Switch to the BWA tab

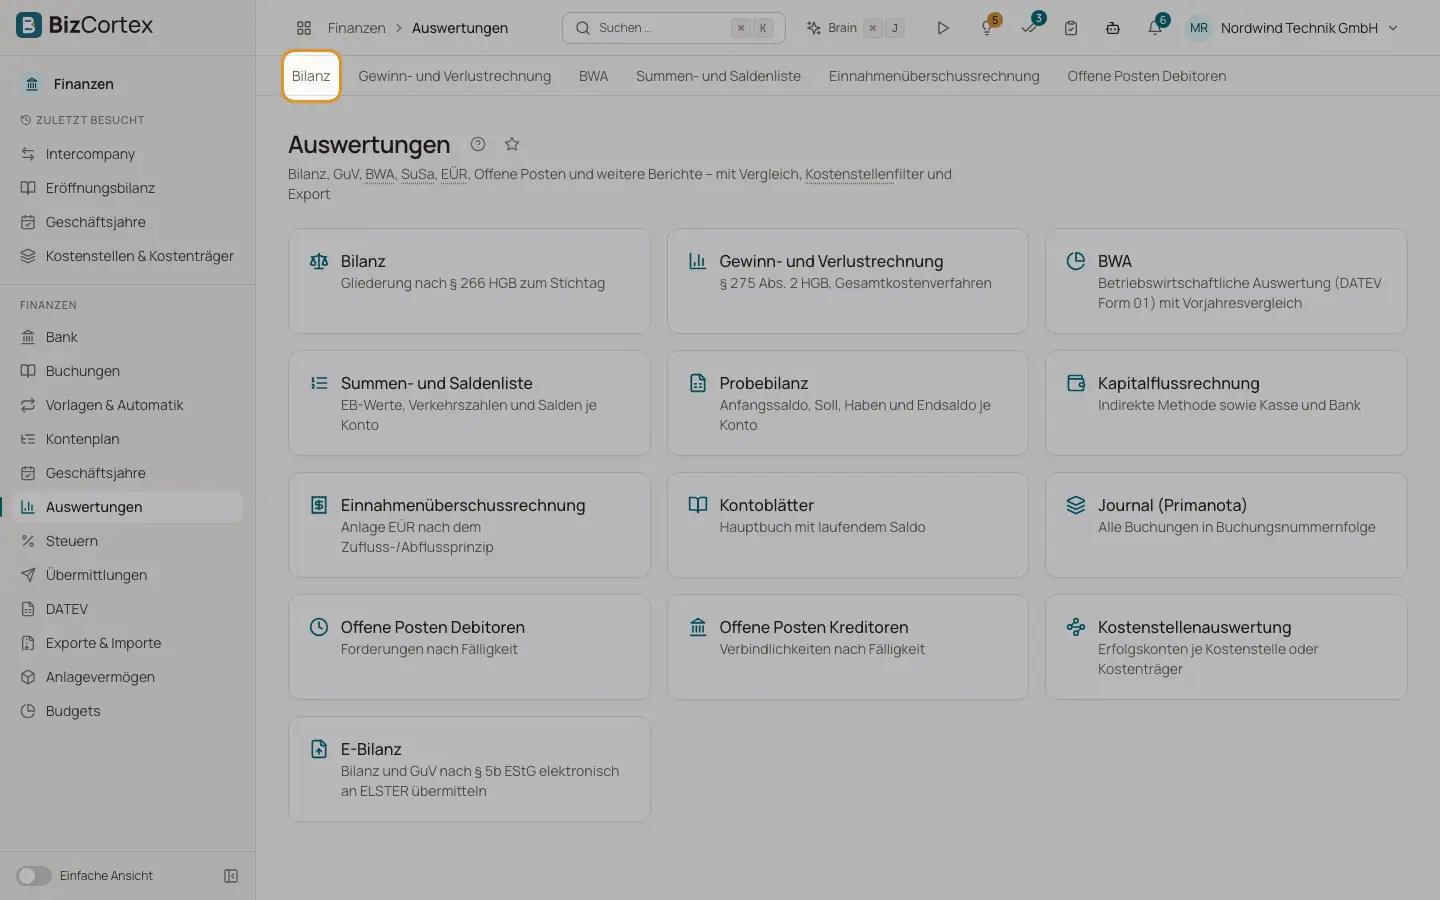click(593, 76)
